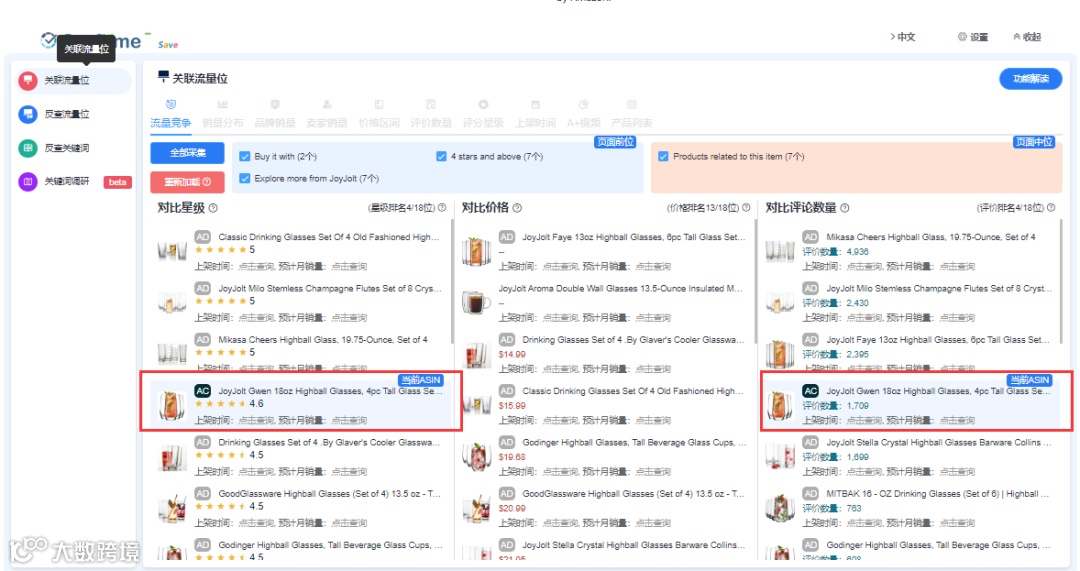Click the A+视频 pie icon

pyautogui.click(x=583, y=105)
